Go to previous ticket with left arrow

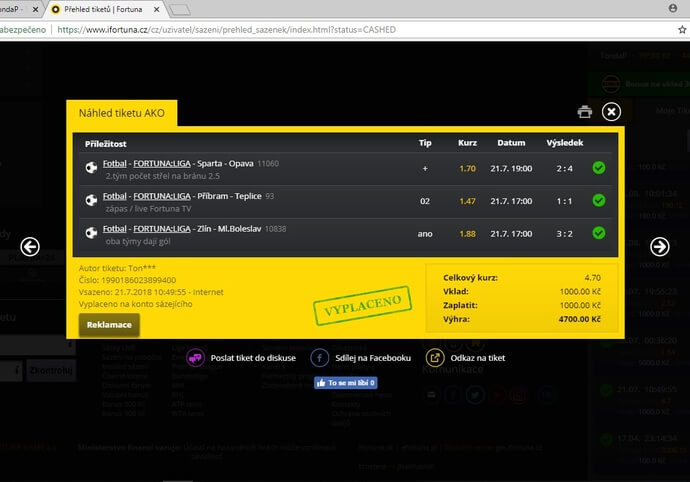pyautogui.click(x=30, y=247)
